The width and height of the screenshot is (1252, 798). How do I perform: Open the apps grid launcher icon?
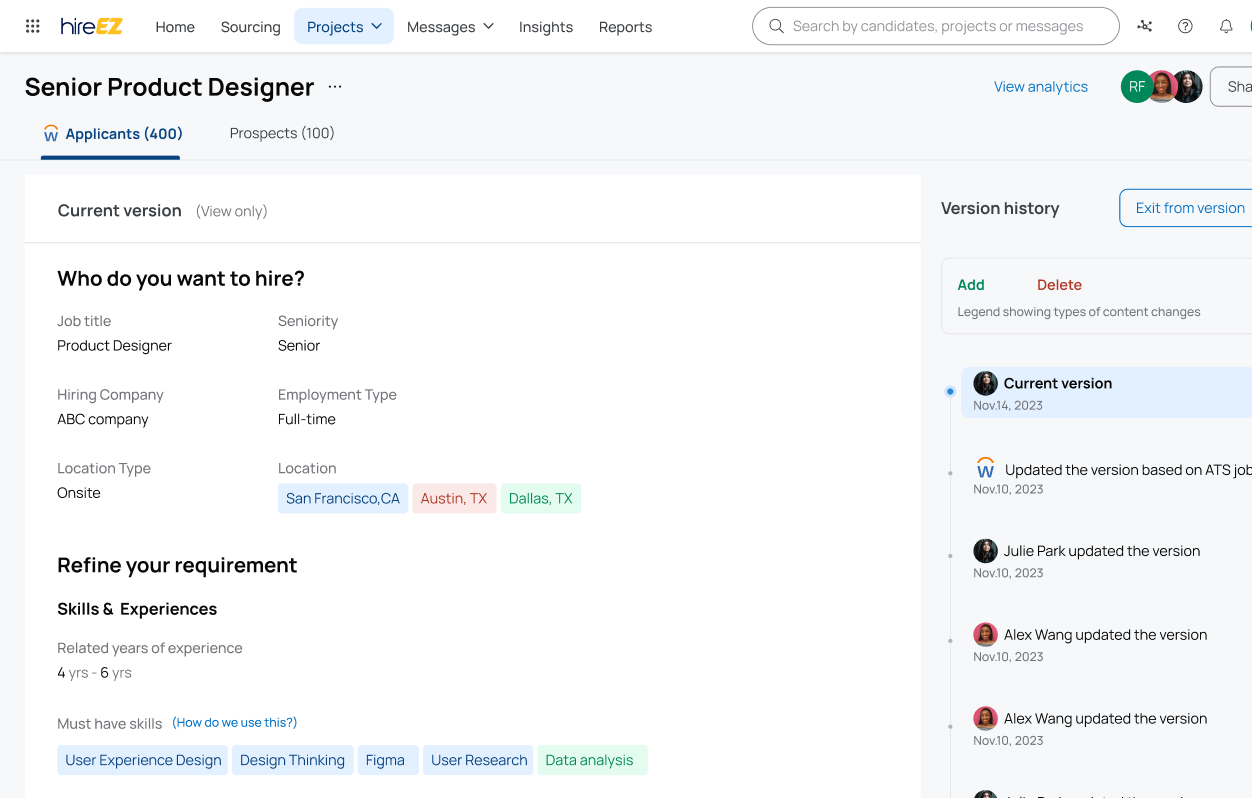point(33,27)
